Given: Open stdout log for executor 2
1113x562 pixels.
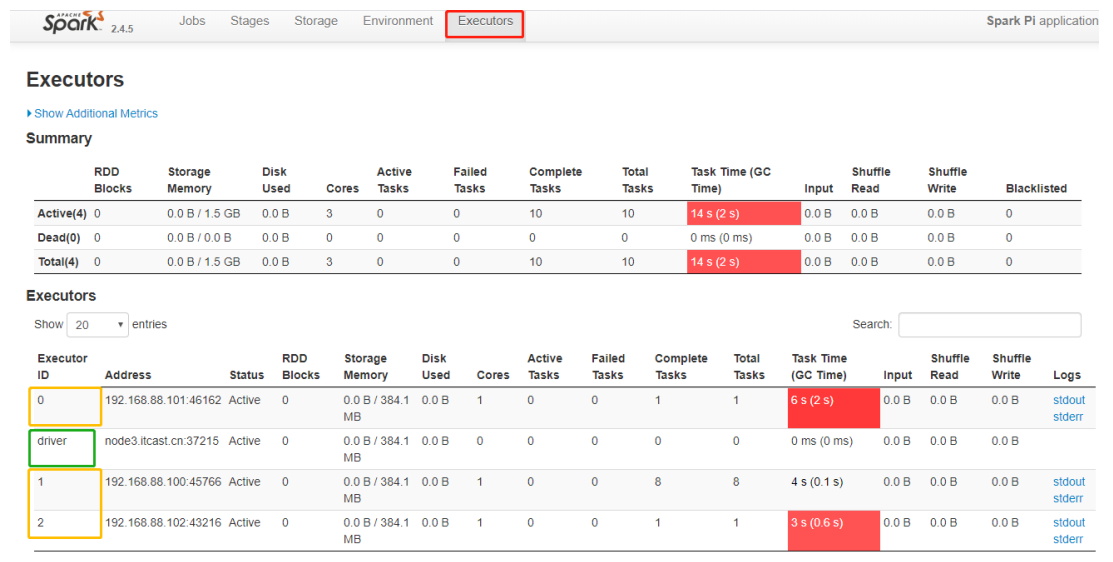Looking at the screenshot, I should [x=1068, y=523].
